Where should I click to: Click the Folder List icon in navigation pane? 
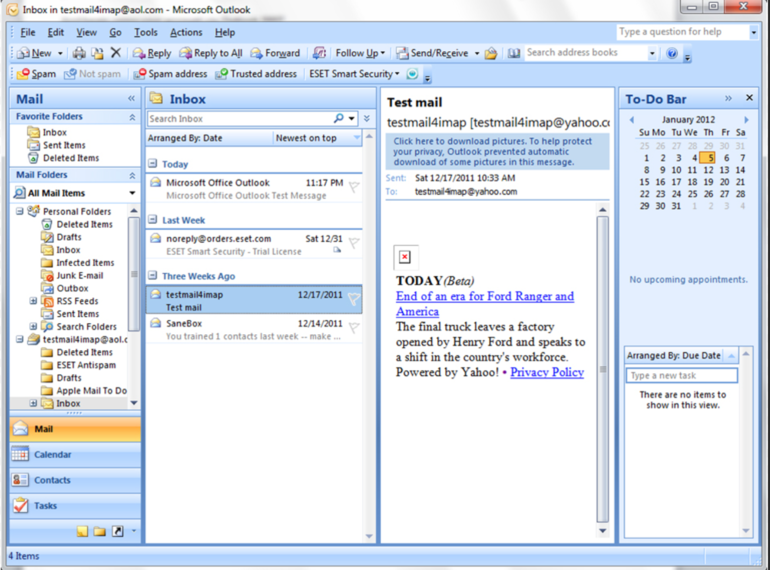[x=100, y=531]
